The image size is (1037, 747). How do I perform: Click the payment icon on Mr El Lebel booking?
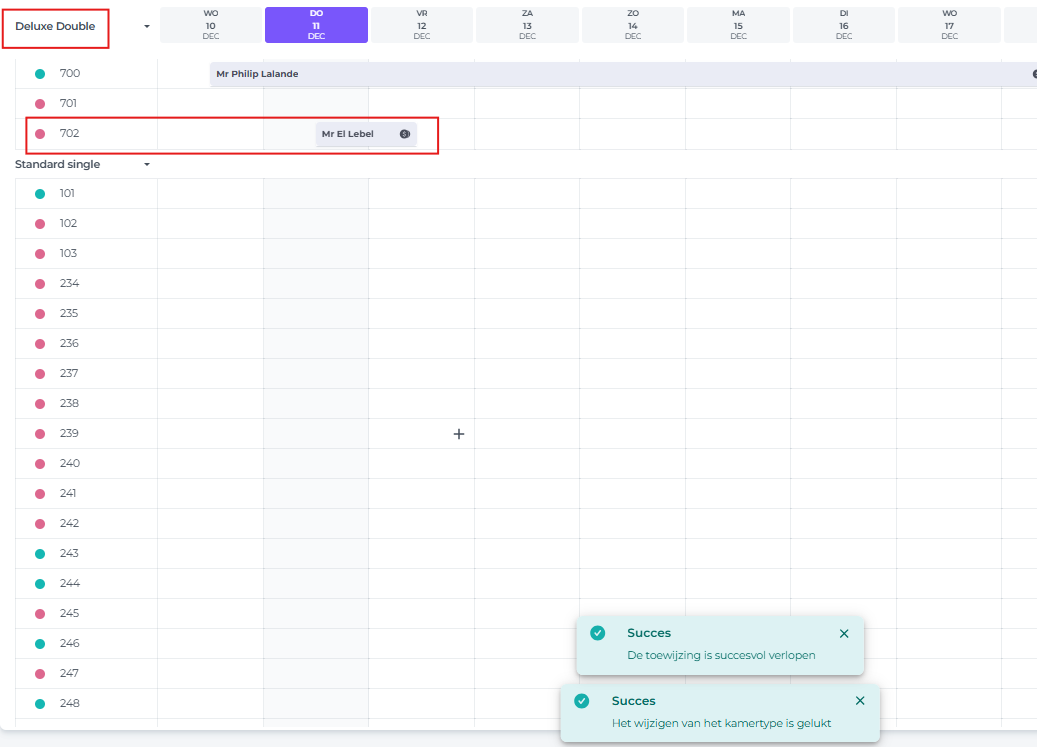tap(405, 134)
